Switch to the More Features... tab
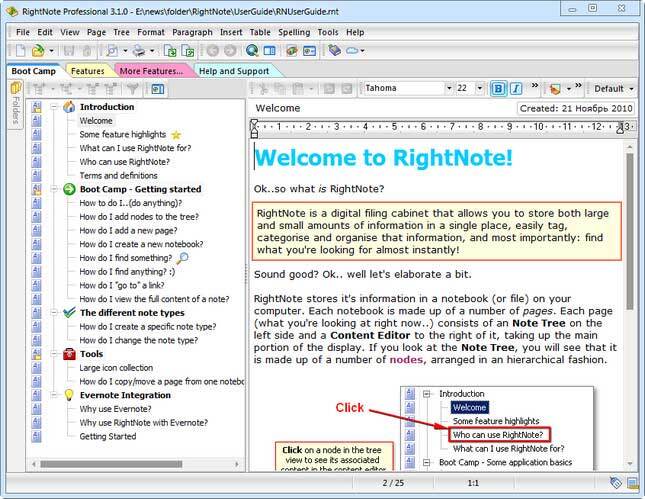Viewport: 645px width, 499px height. pyautogui.click(x=151, y=71)
